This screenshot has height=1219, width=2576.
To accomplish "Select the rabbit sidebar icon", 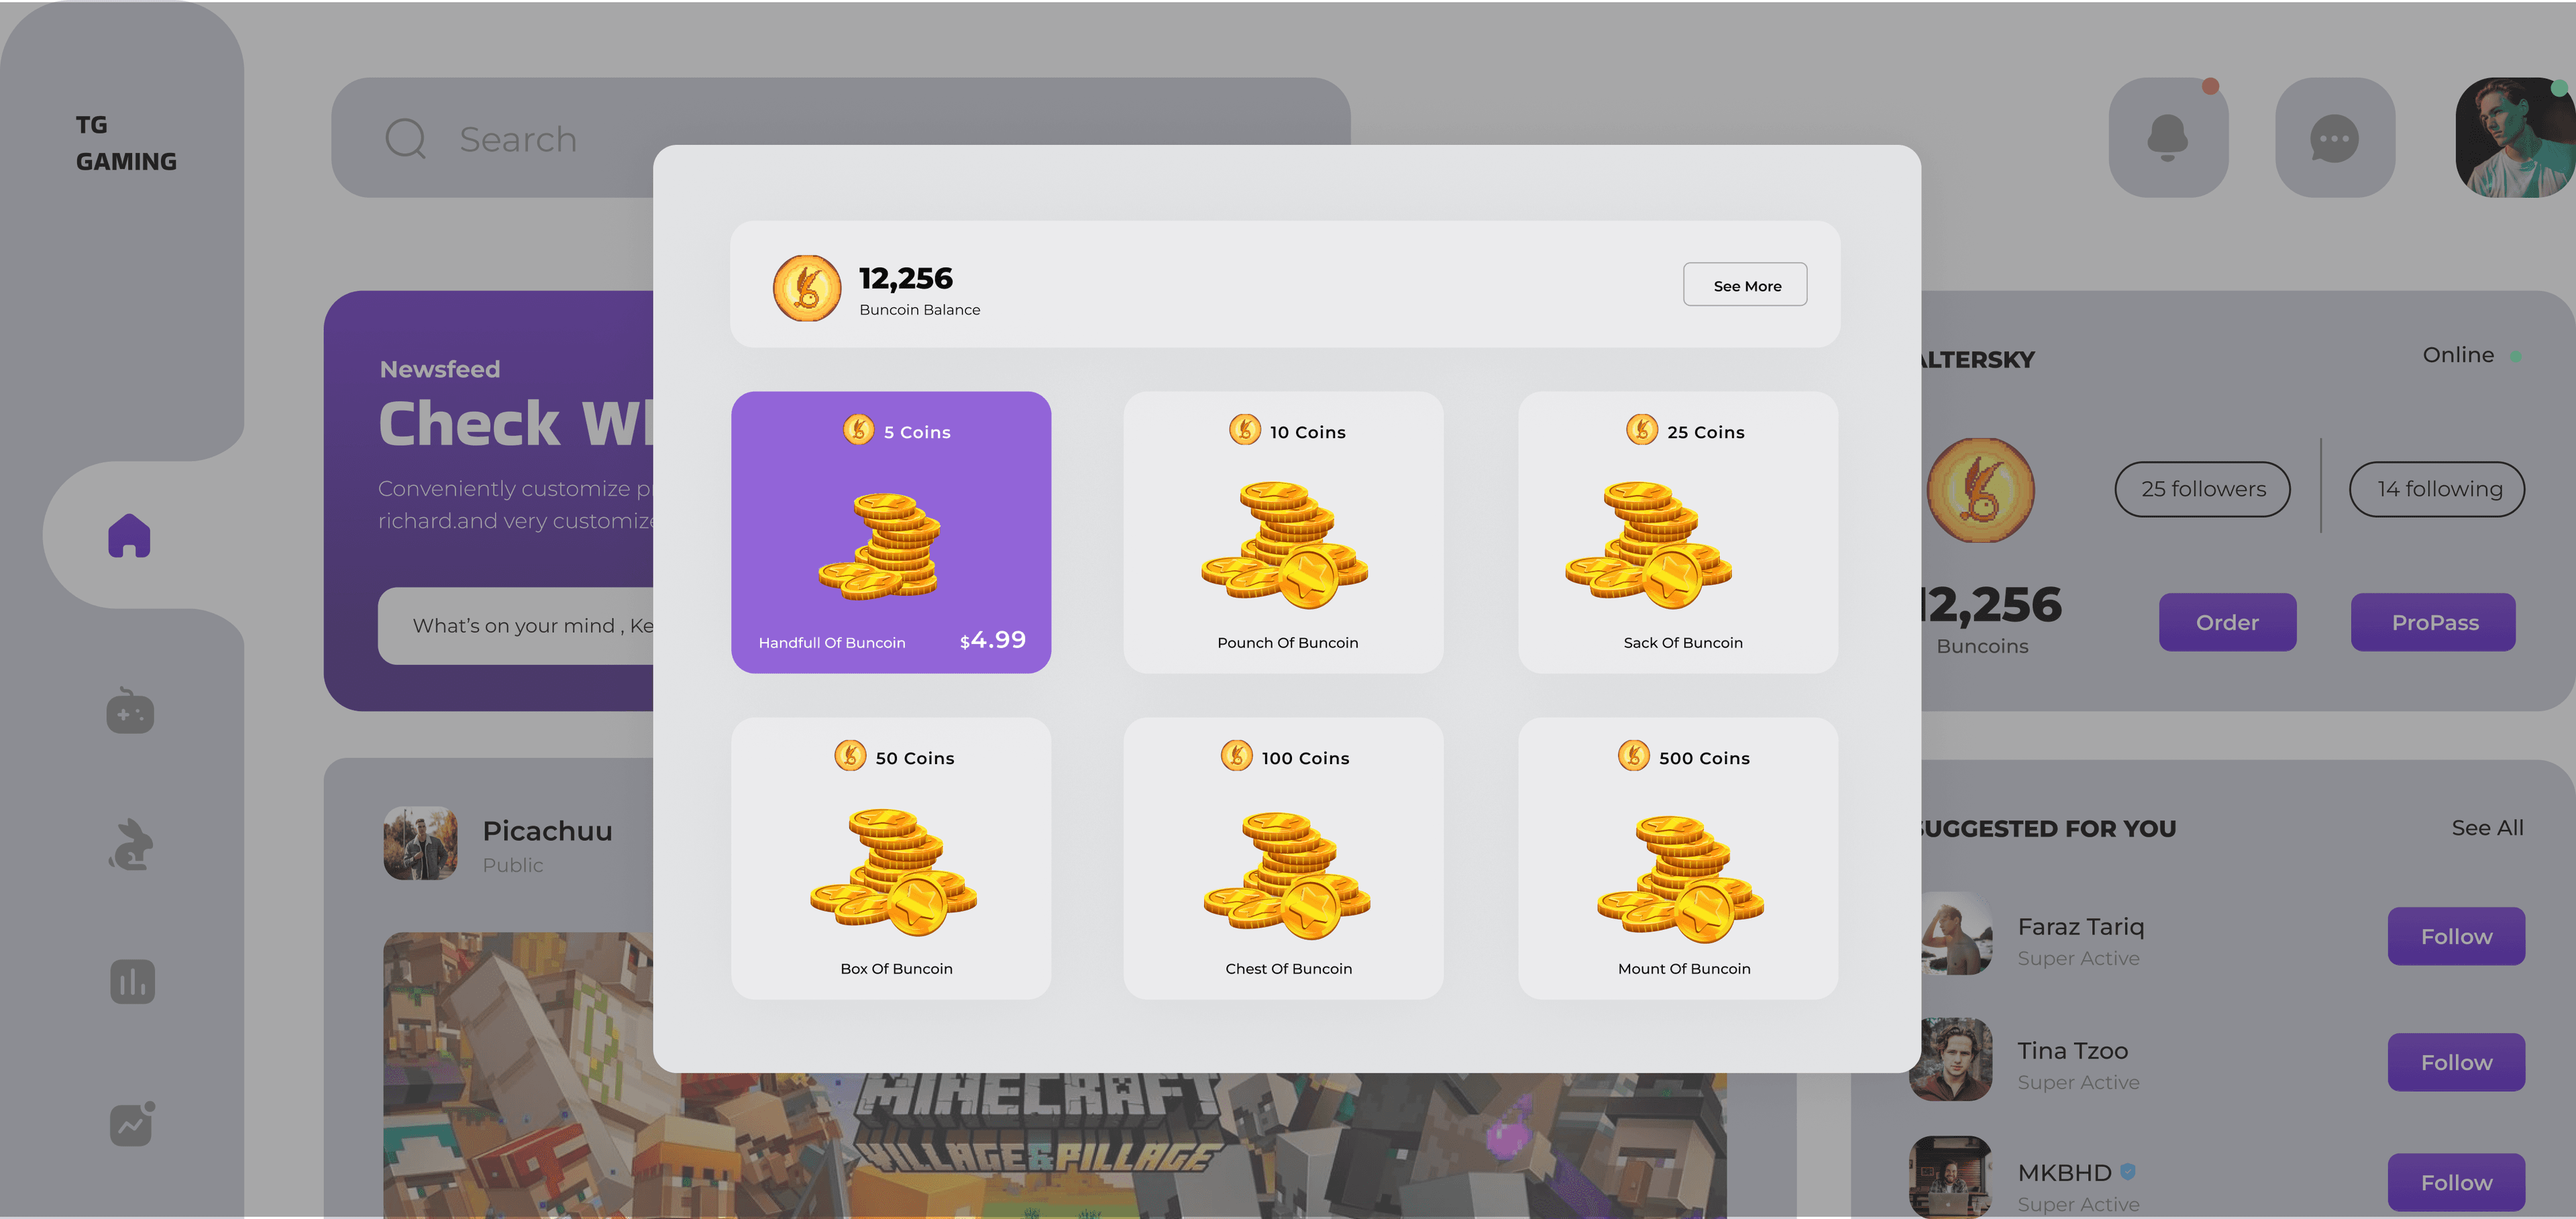I will 131,845.
